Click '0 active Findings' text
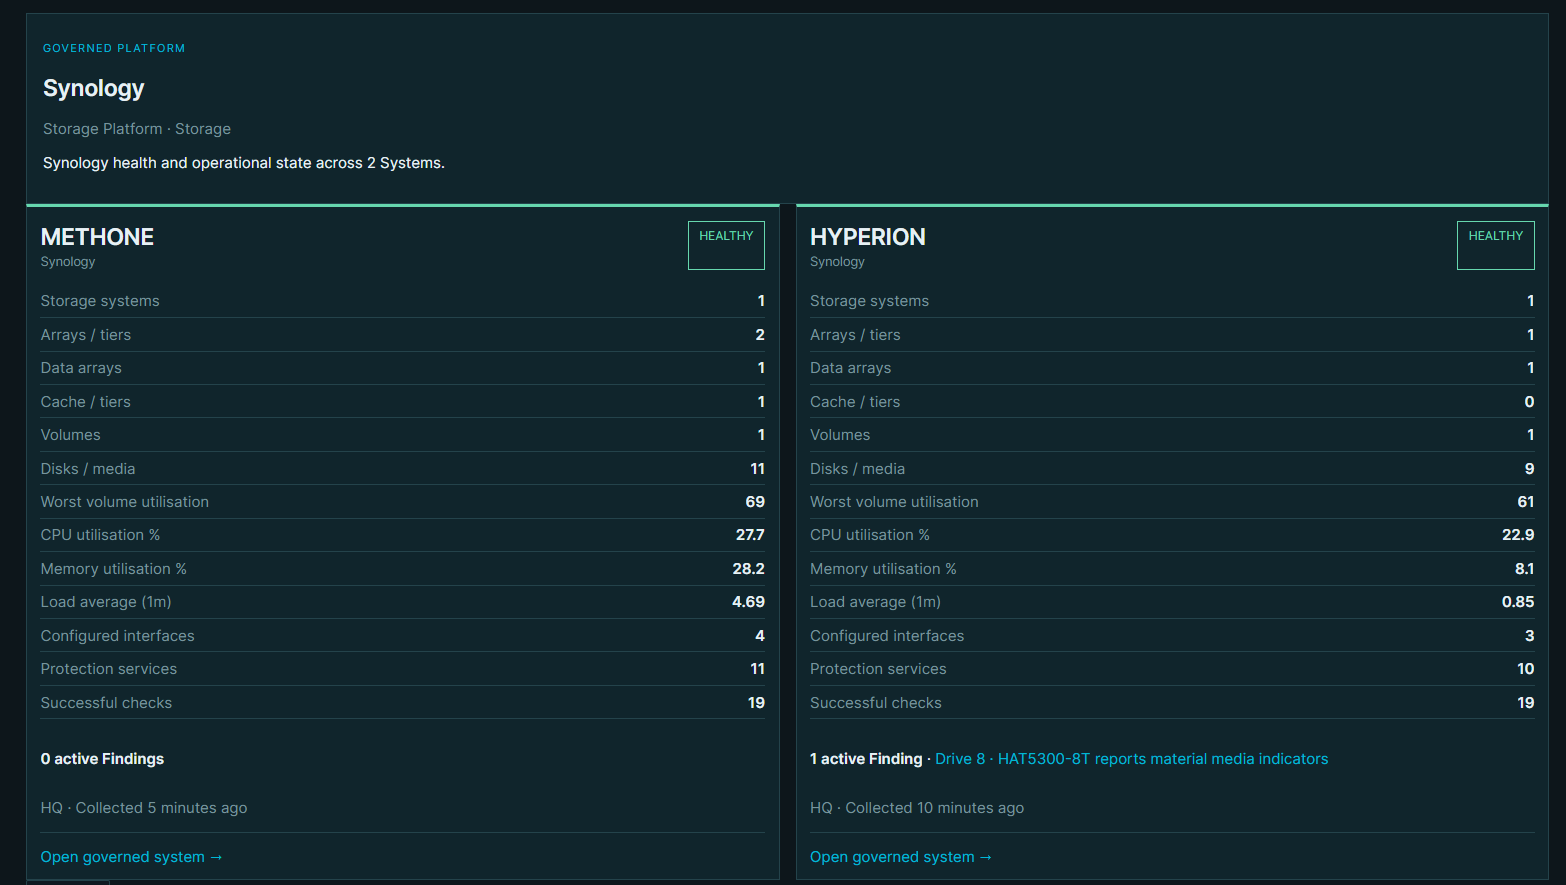The height and width of the screenshot is (885, 1566). (x=102, y=759)
